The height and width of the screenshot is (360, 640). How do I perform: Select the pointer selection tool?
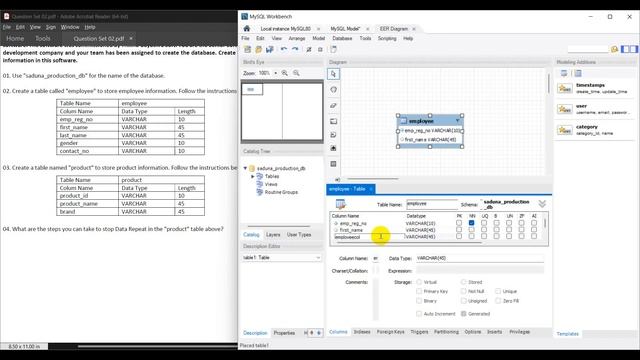pos(333,74)
